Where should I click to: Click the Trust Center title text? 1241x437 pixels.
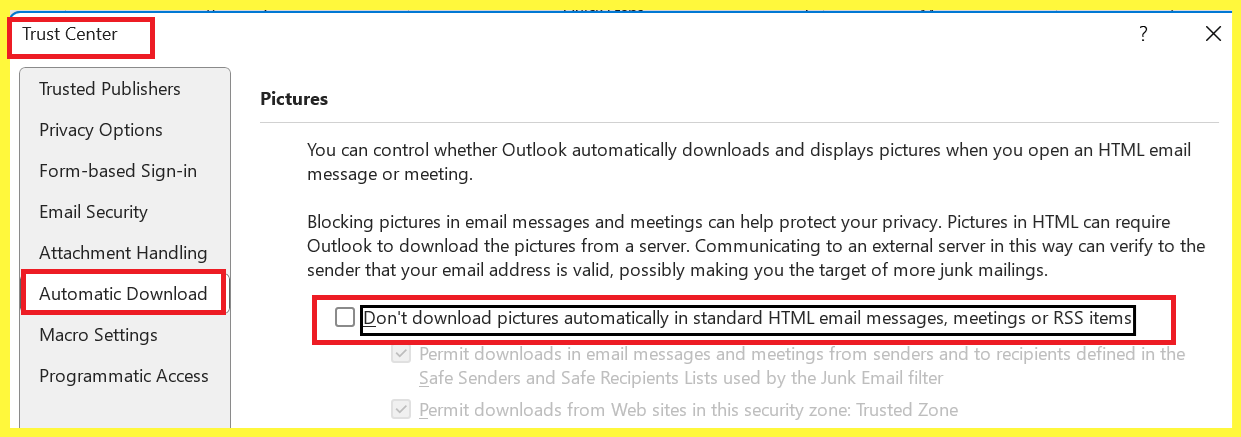(70, 34)
